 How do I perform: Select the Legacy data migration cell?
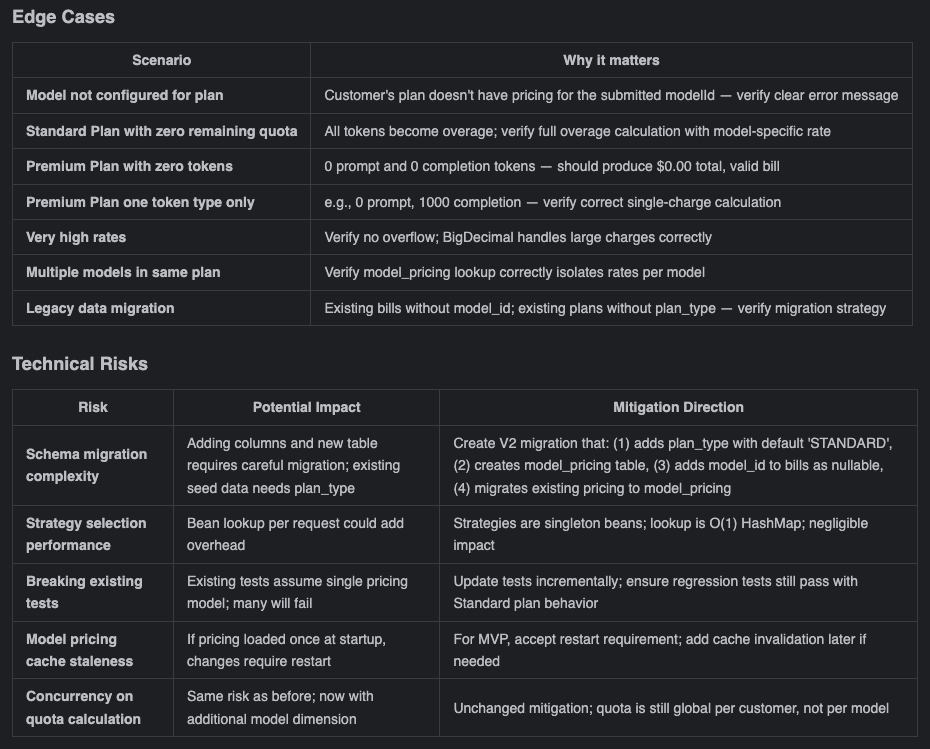(x=100, y=308)
